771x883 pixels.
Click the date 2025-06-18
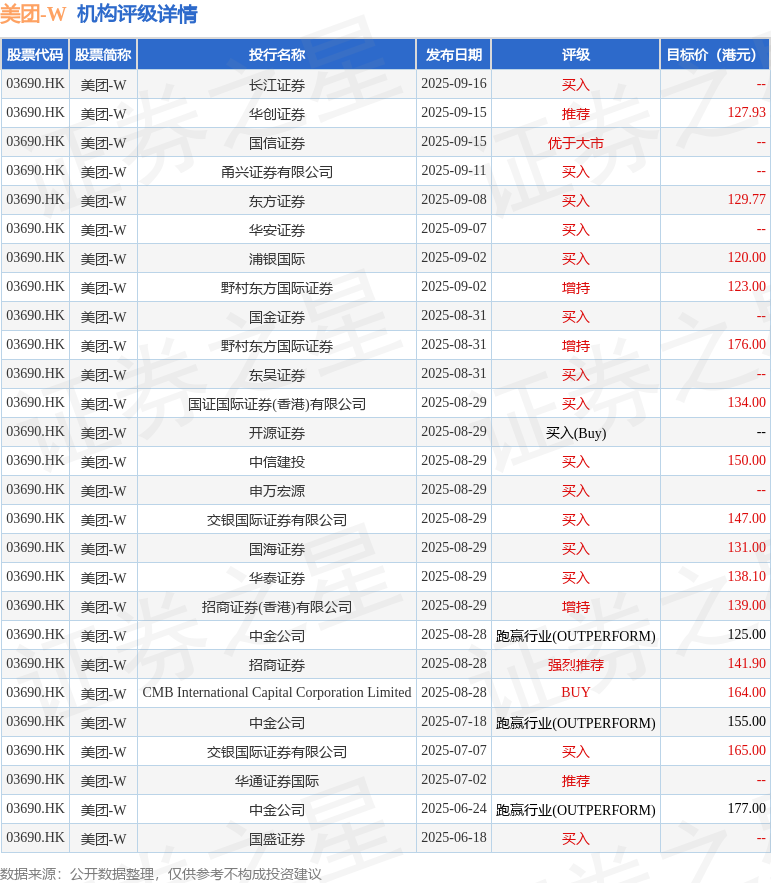[x=453, y=837]
